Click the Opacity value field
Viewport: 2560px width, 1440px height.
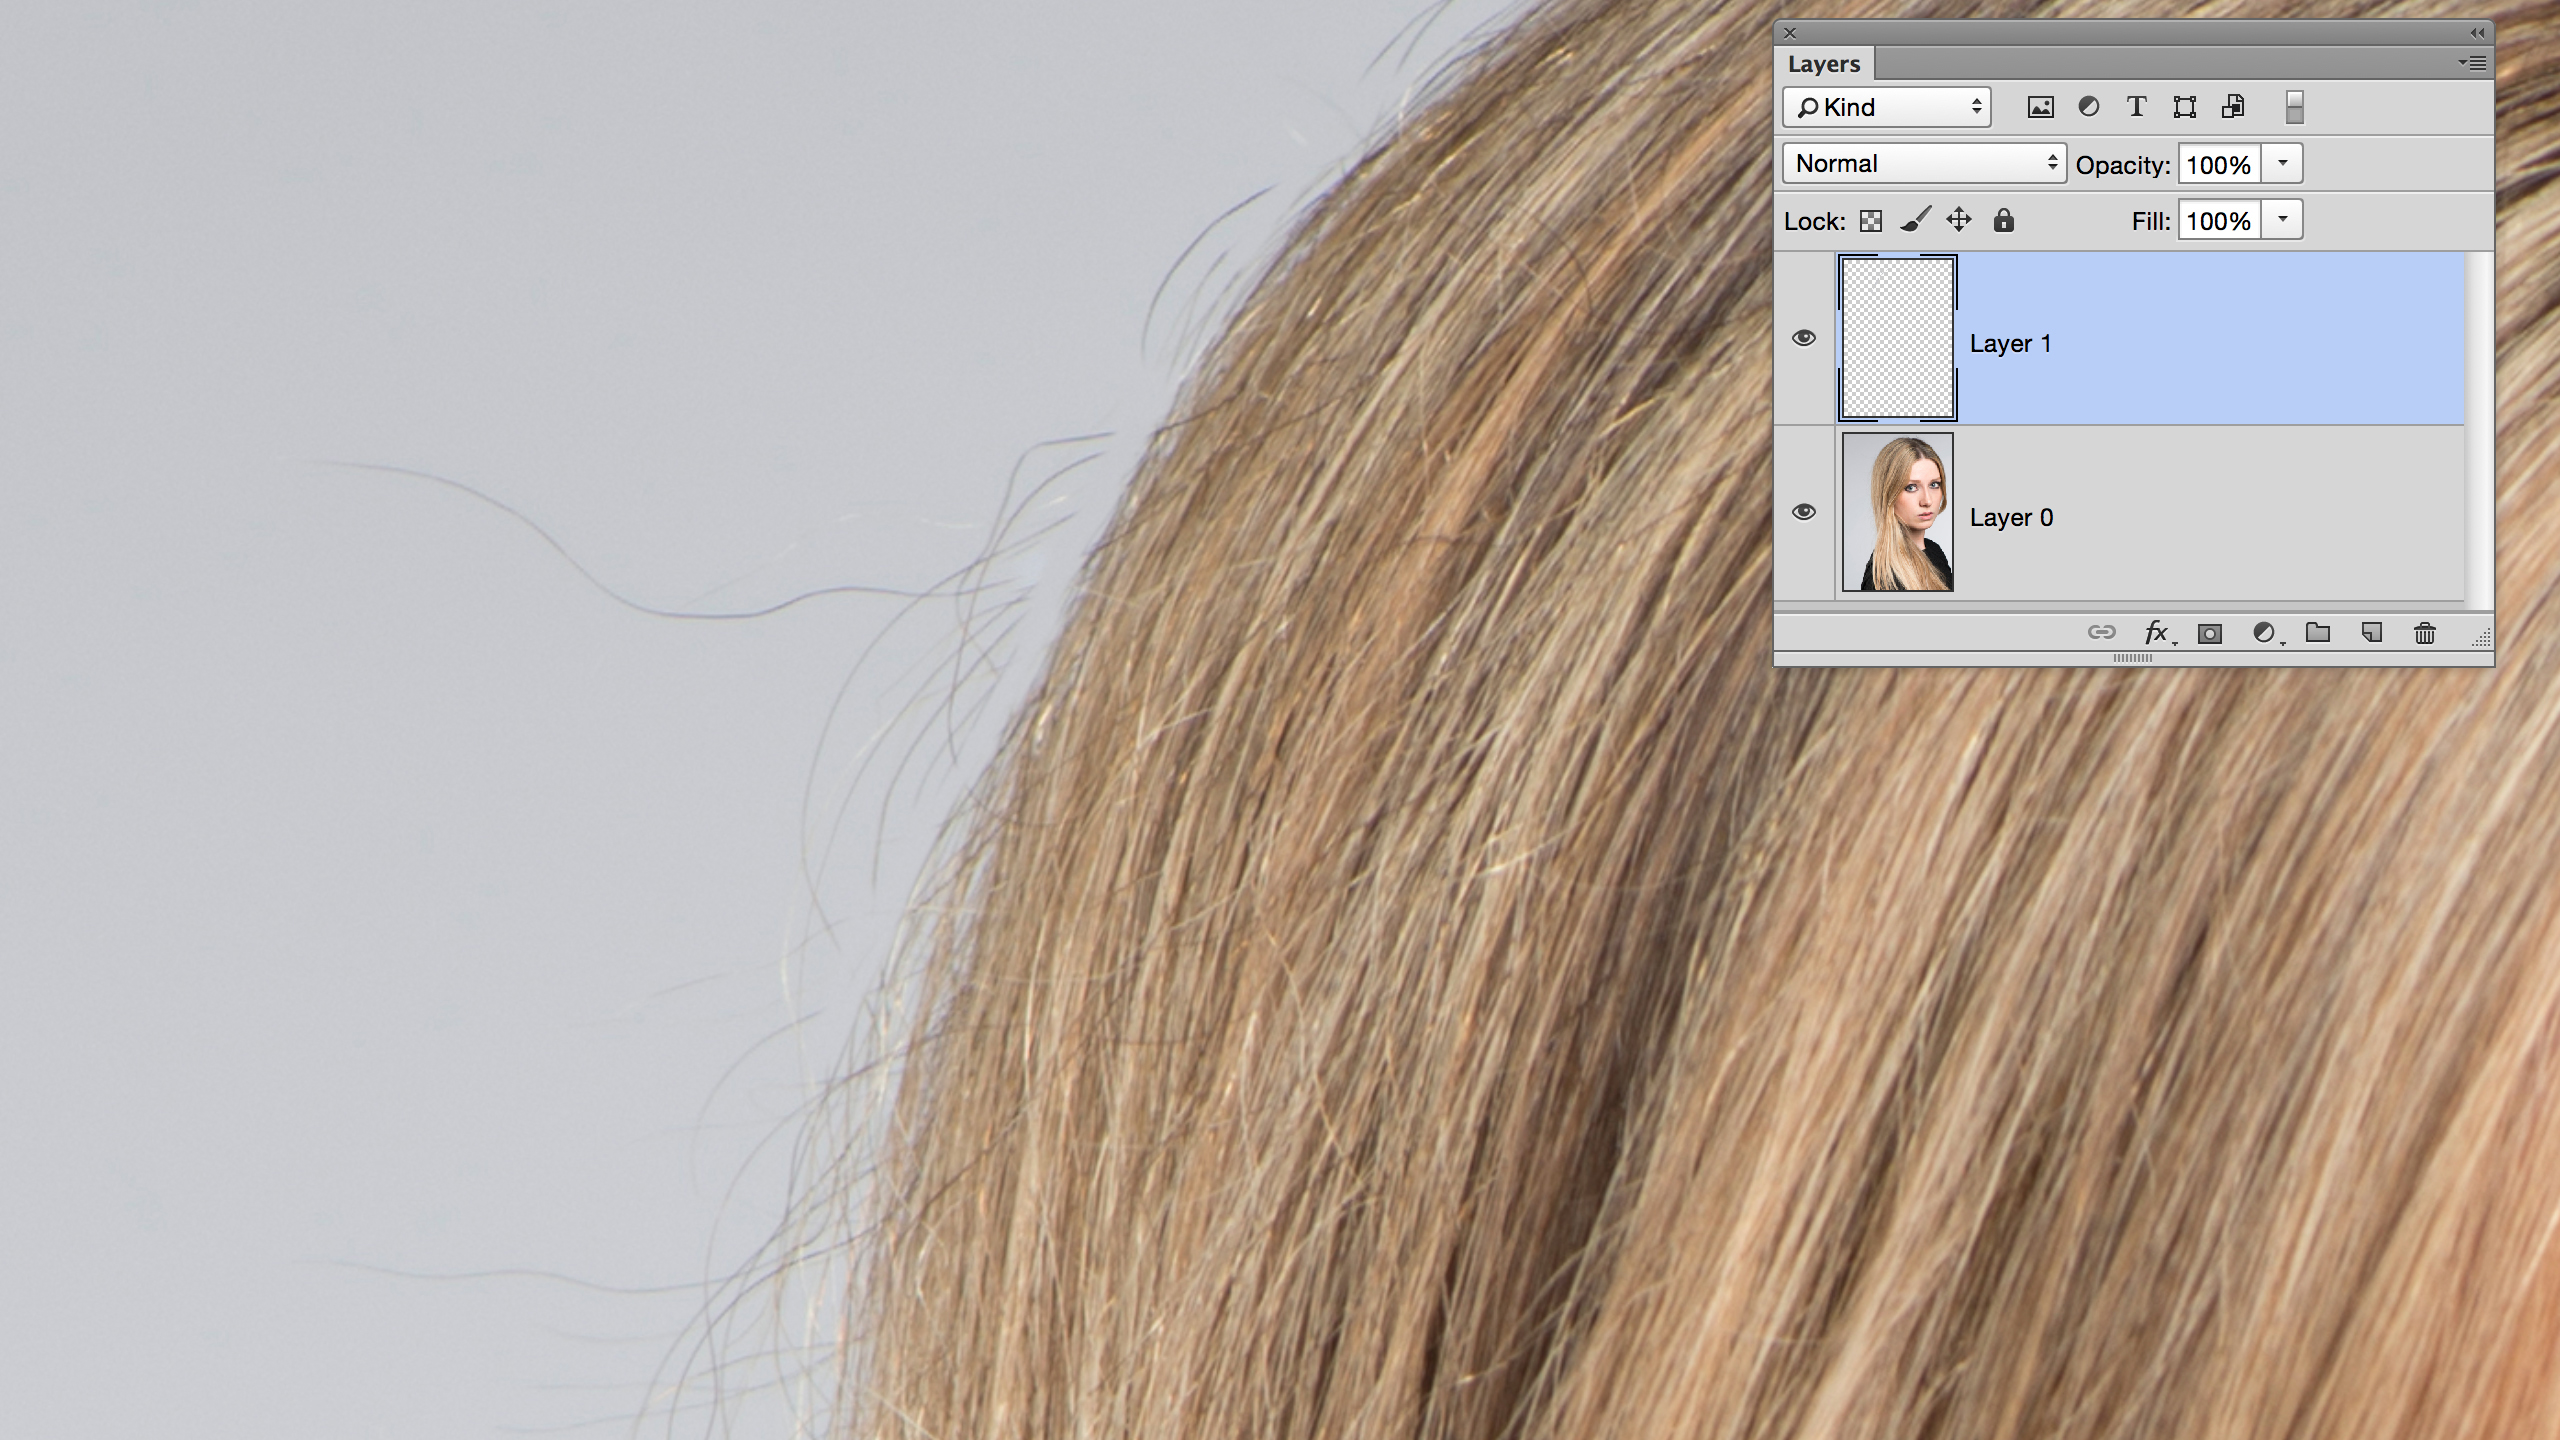pyautogui.click(x=2220, y=164)
